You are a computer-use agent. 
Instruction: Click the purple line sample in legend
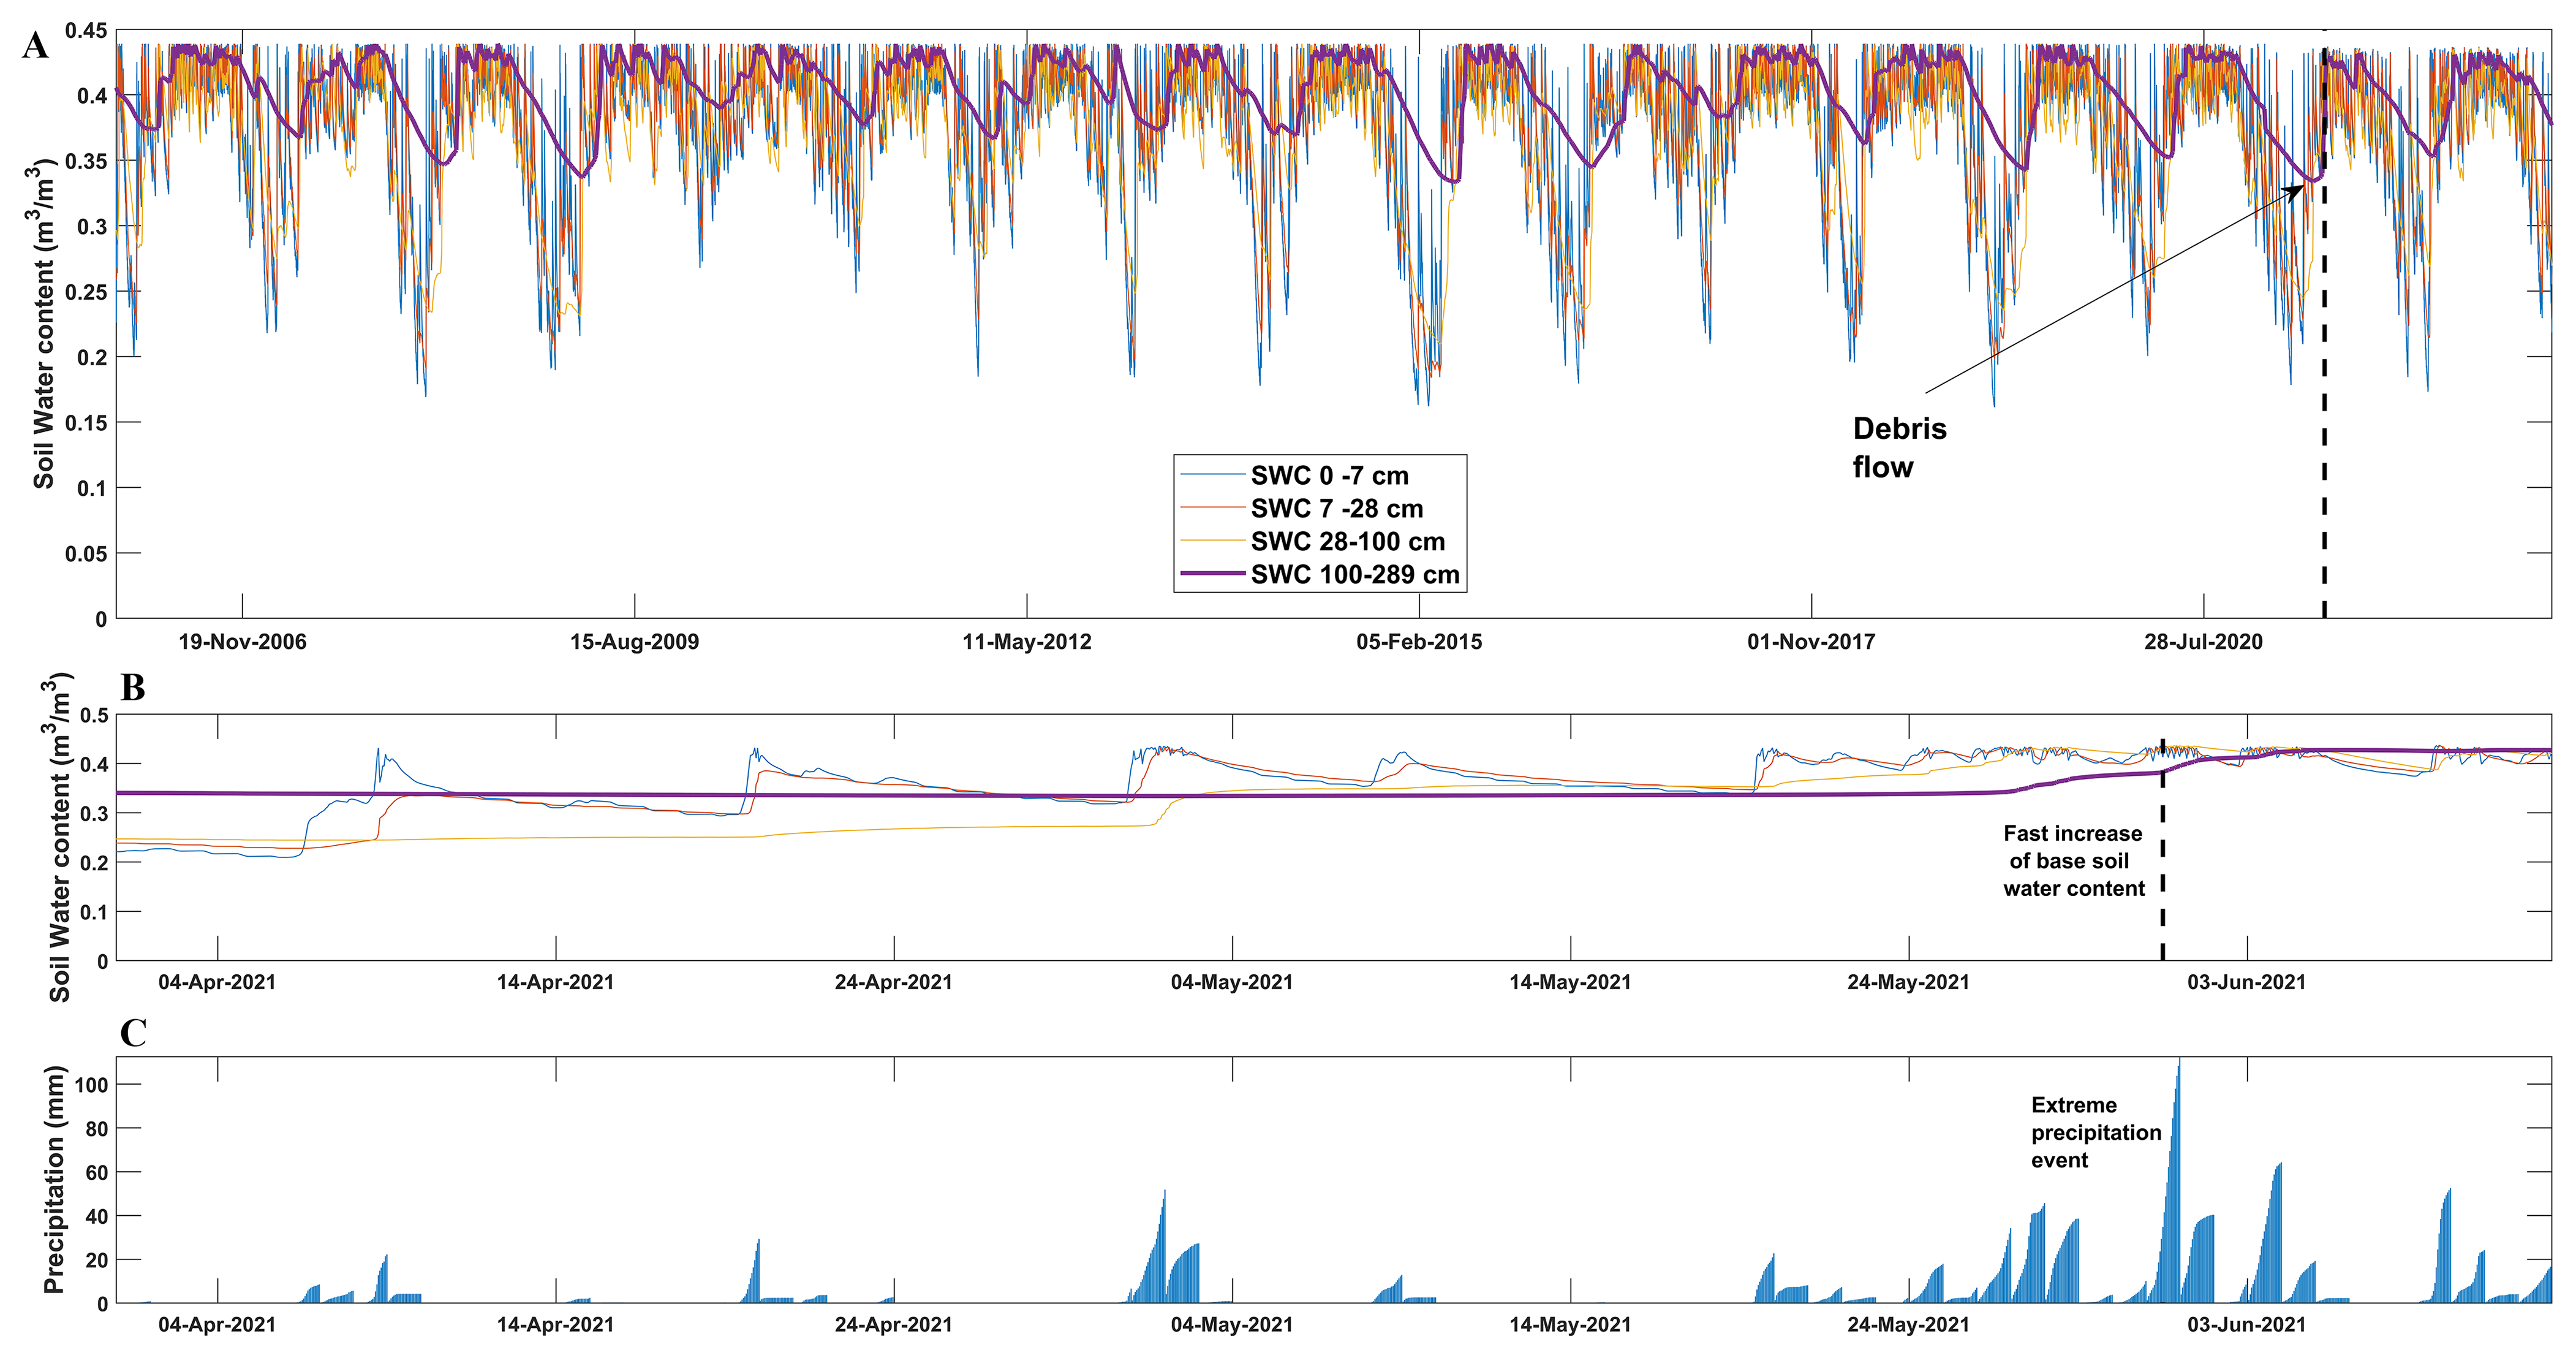click(x=1213, y=574)
